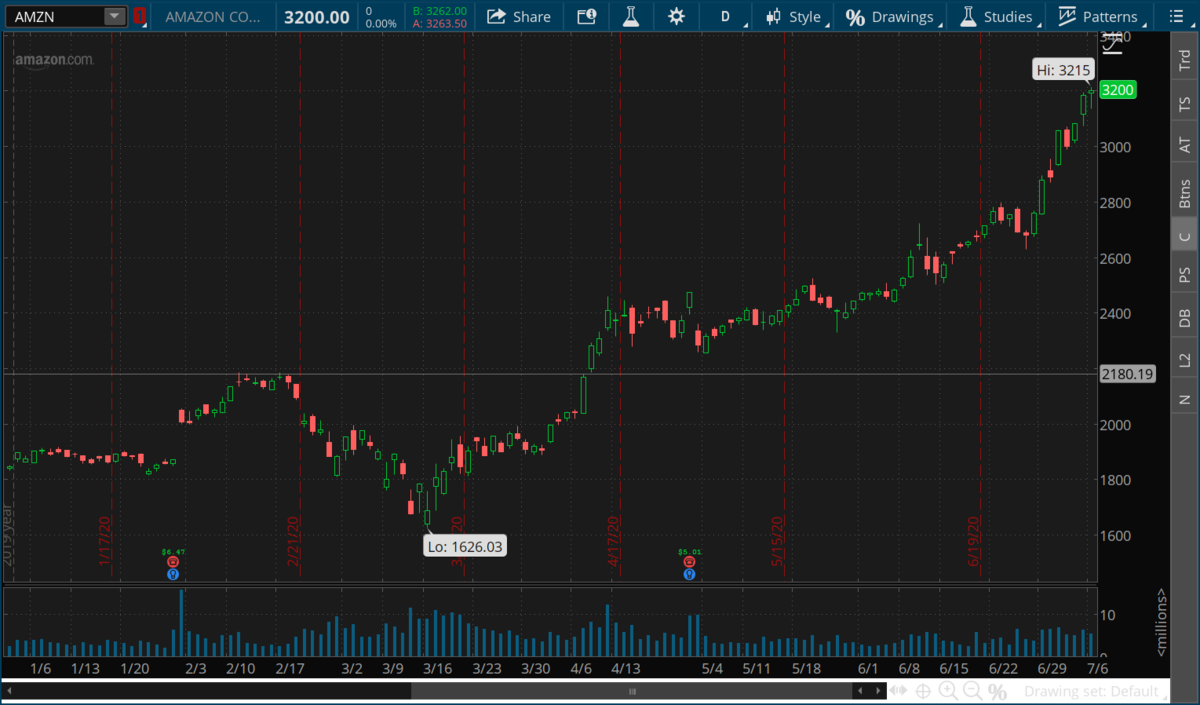Click the 5/15/20 expiration date marker
The height and width of the screenshot is (705, 1200).
point(777,541)
